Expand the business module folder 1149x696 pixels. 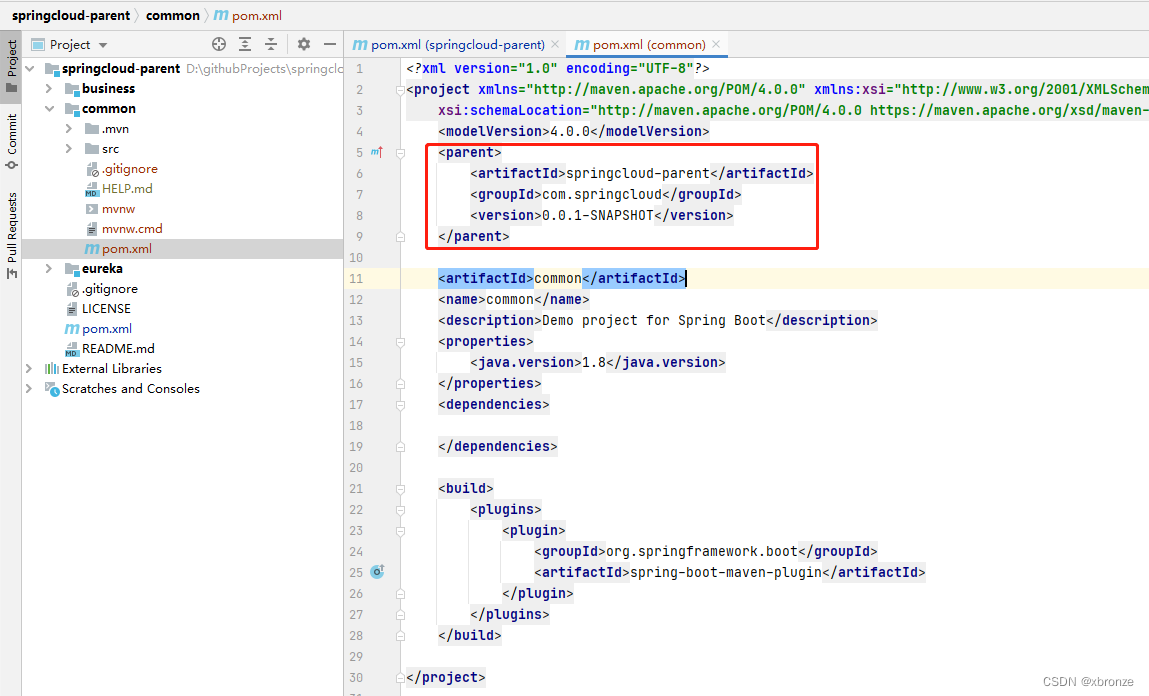[x=49, y=89]
